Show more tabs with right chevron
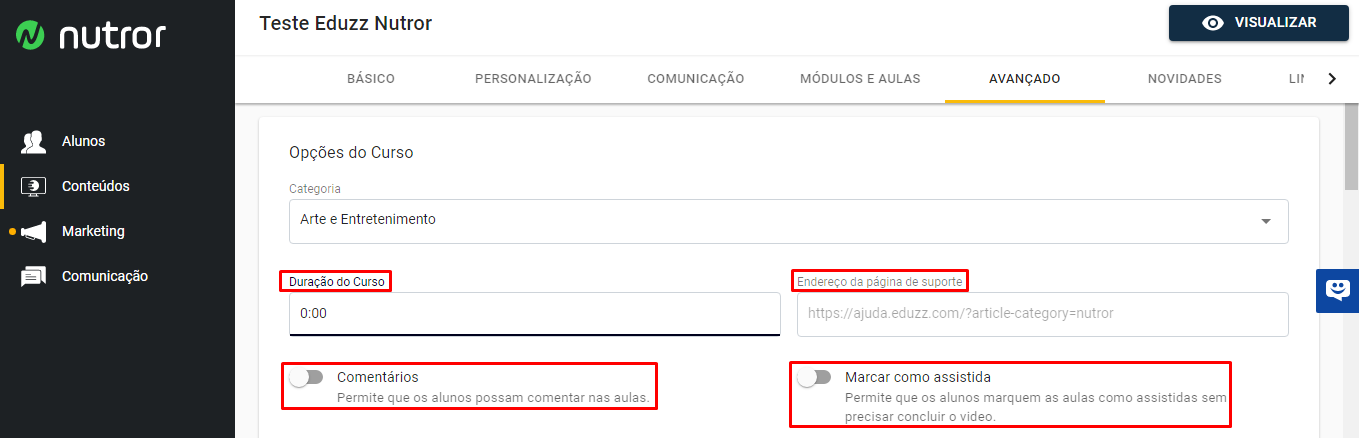 (1331, 79)
